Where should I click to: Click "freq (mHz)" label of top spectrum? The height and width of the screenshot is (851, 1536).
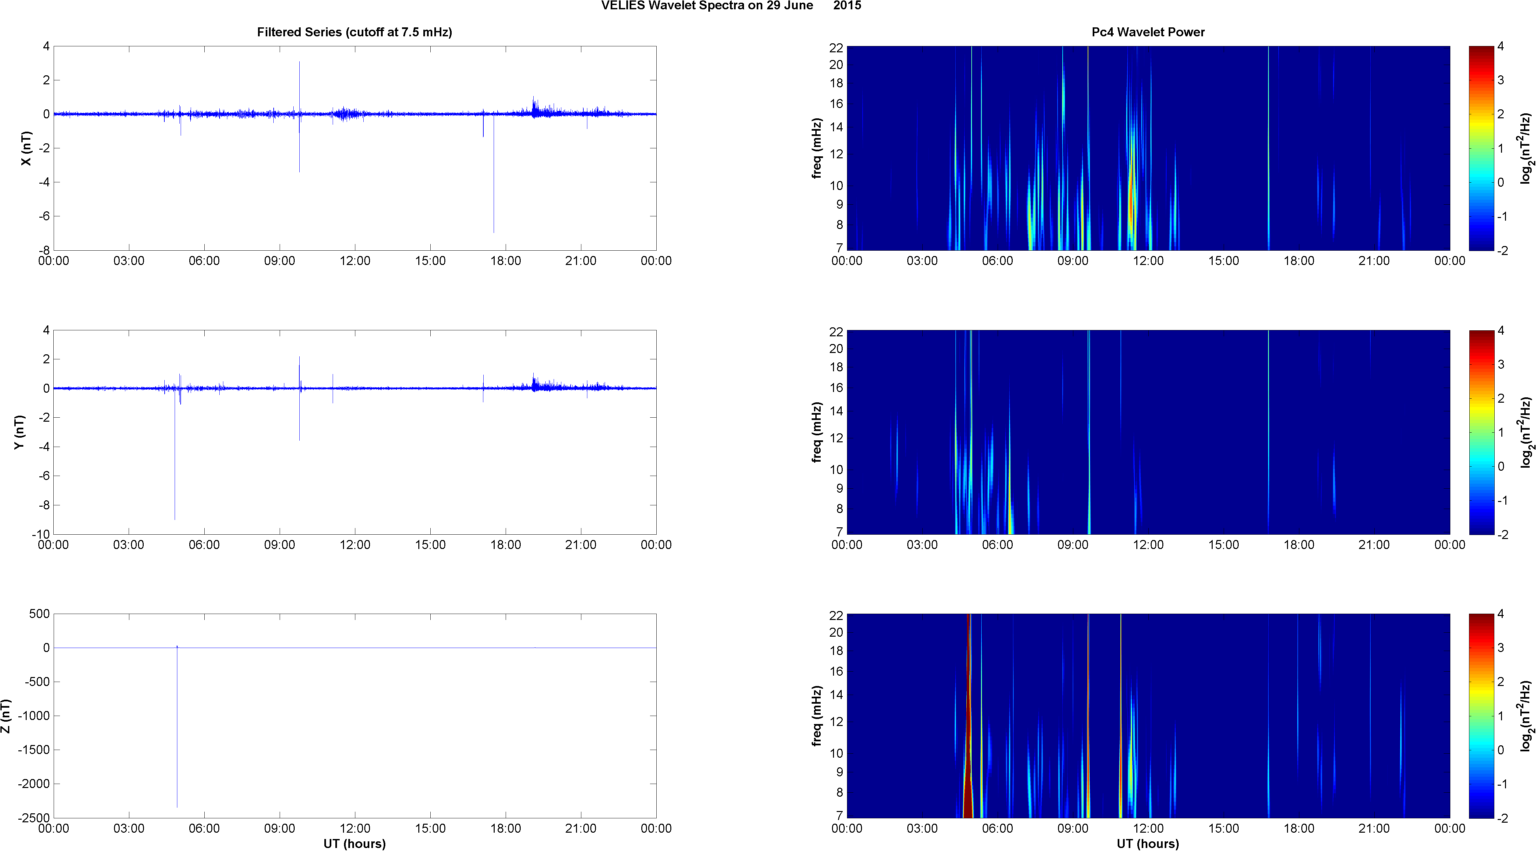pos(817,148)
